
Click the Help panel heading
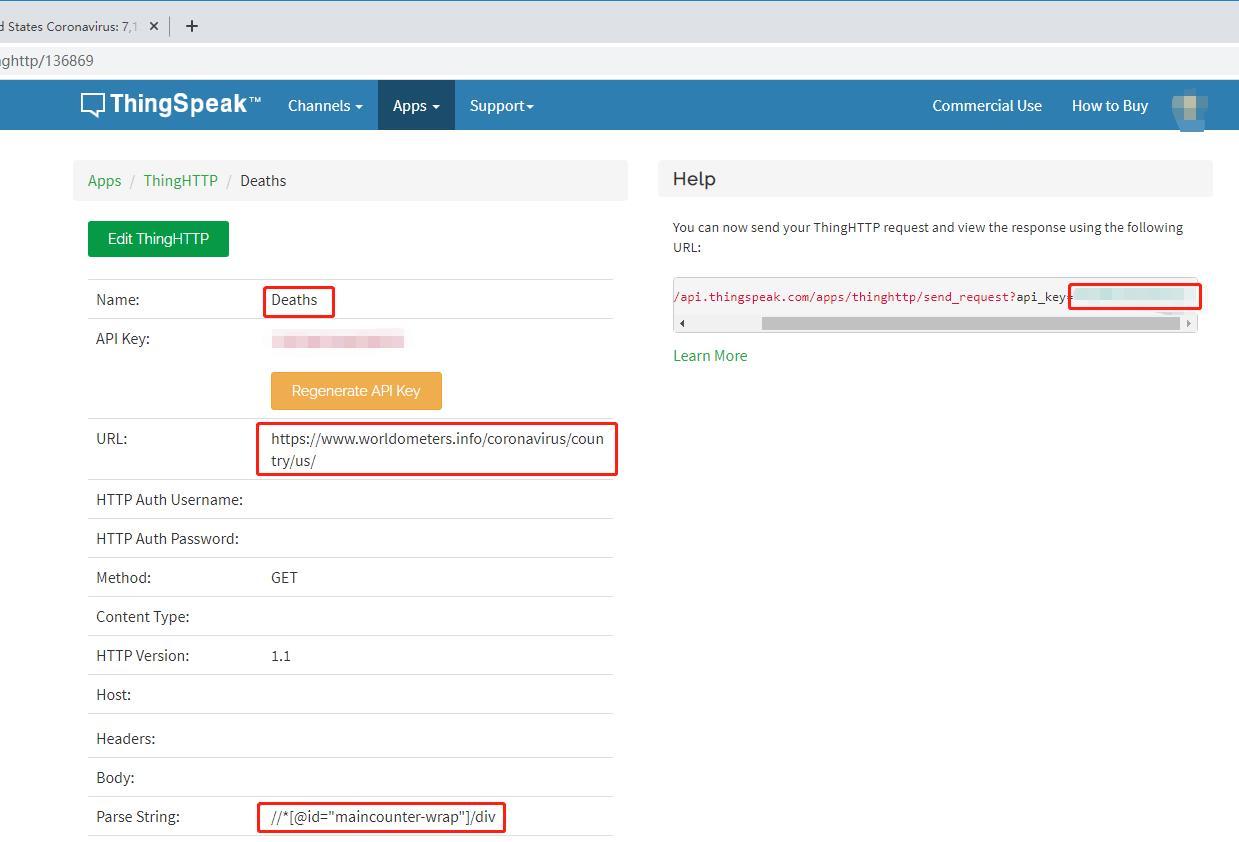coord(694,179)
